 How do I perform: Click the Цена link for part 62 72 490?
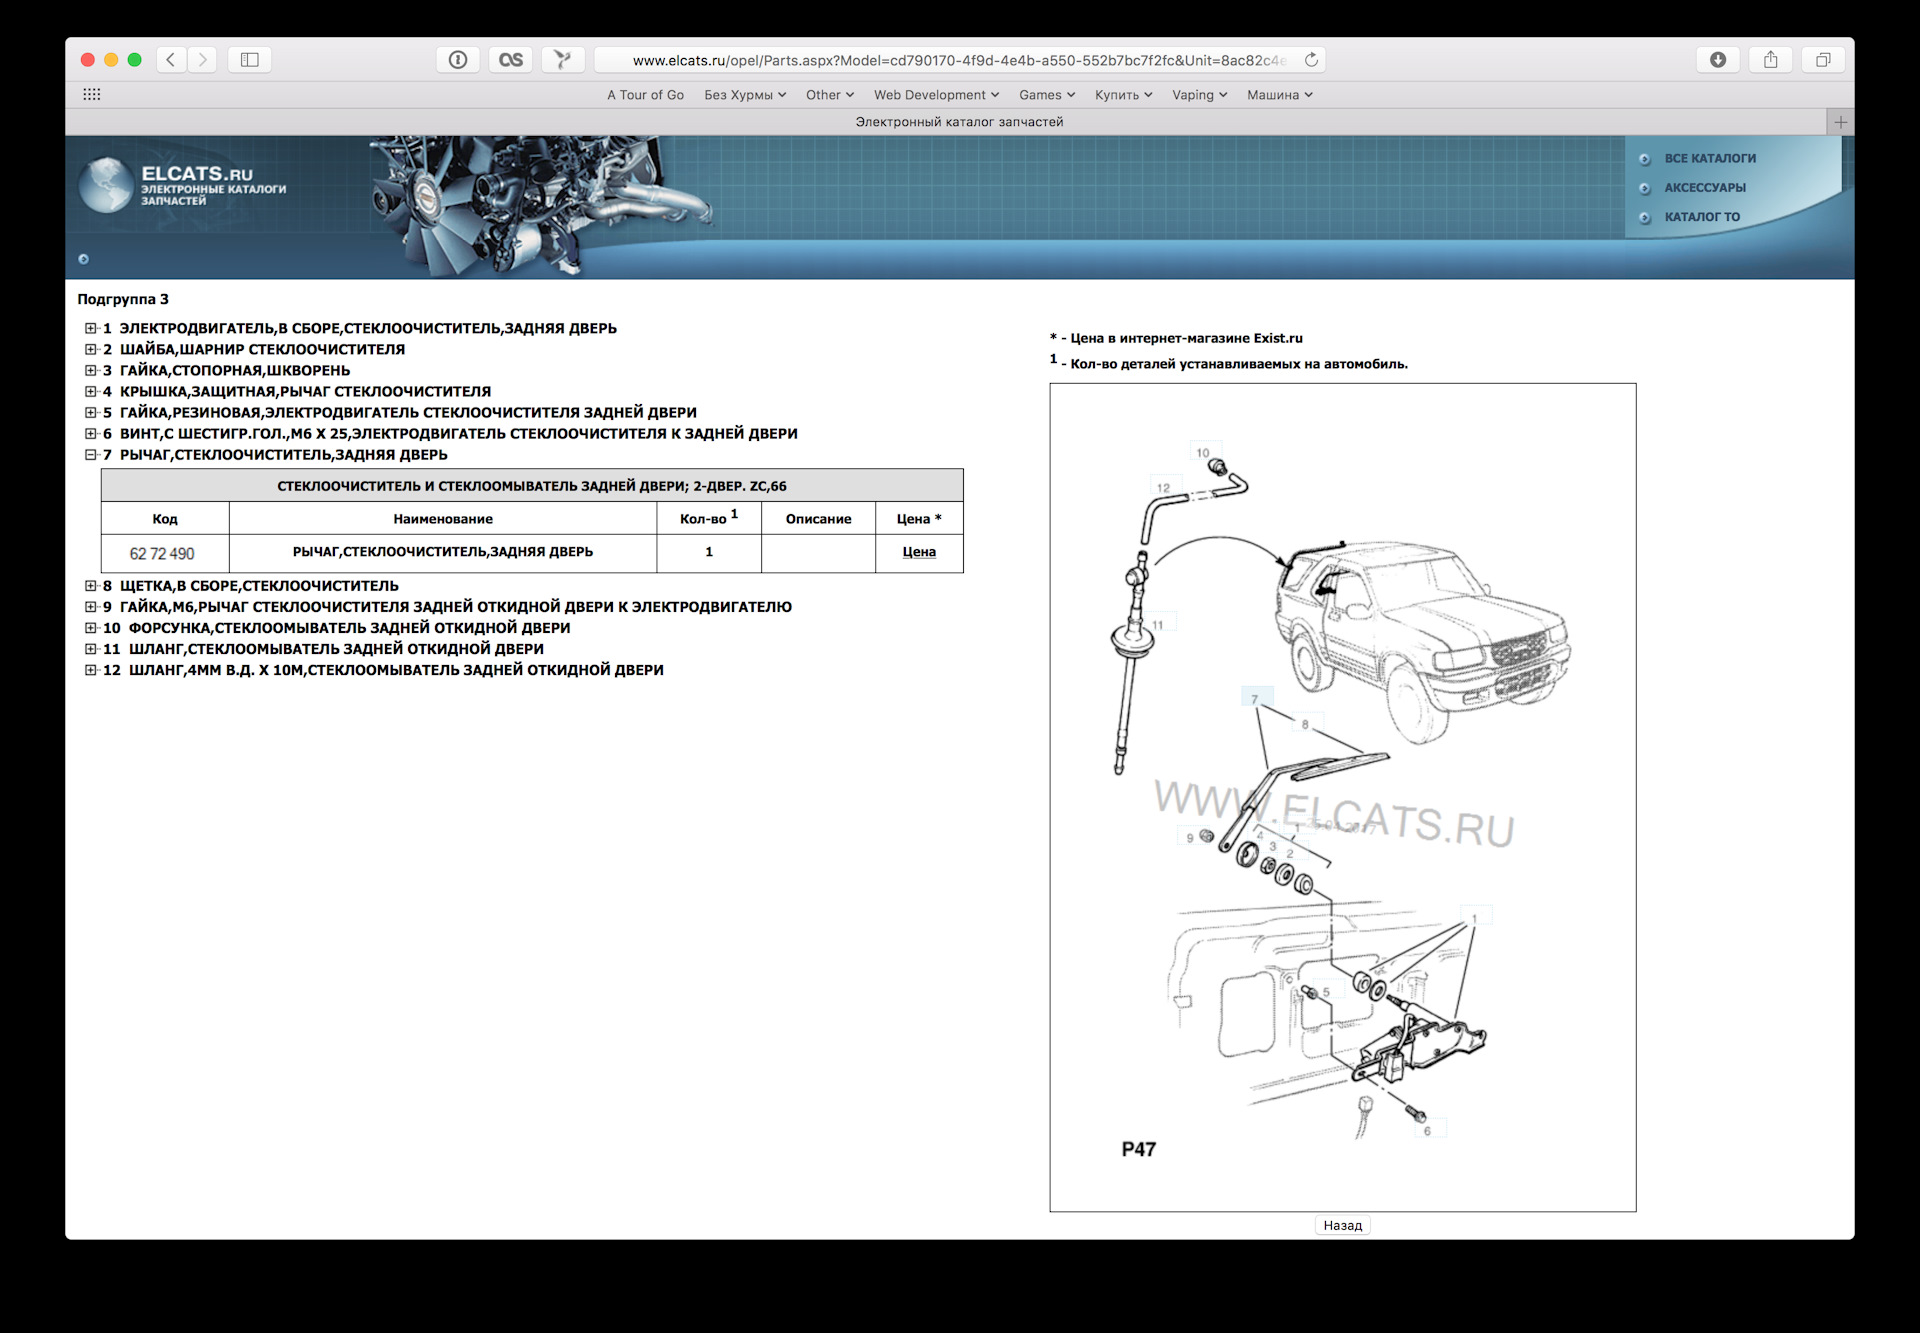point(919,552)
